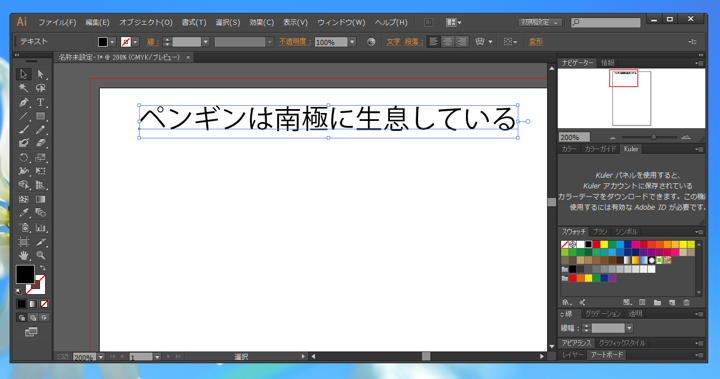The height and width of the screenshot is (379, 720).
Task: Select the Rotate tool
Action: point(23,158)
